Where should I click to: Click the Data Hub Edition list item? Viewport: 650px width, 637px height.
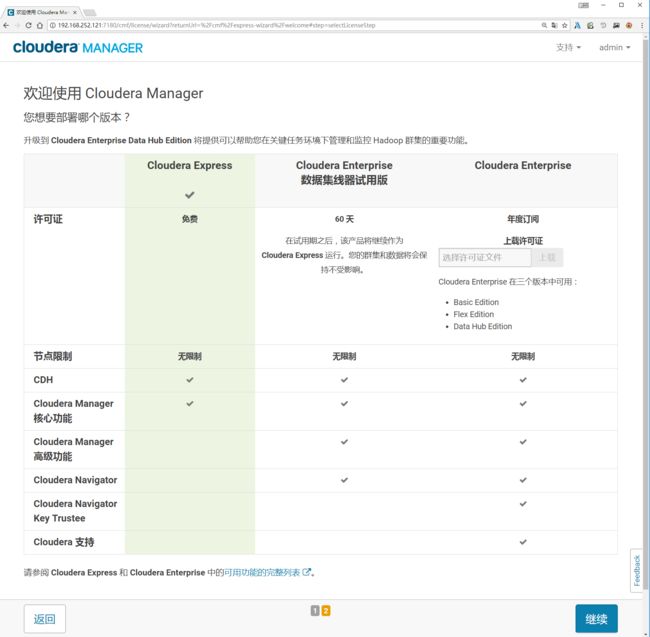coord(483,326)
